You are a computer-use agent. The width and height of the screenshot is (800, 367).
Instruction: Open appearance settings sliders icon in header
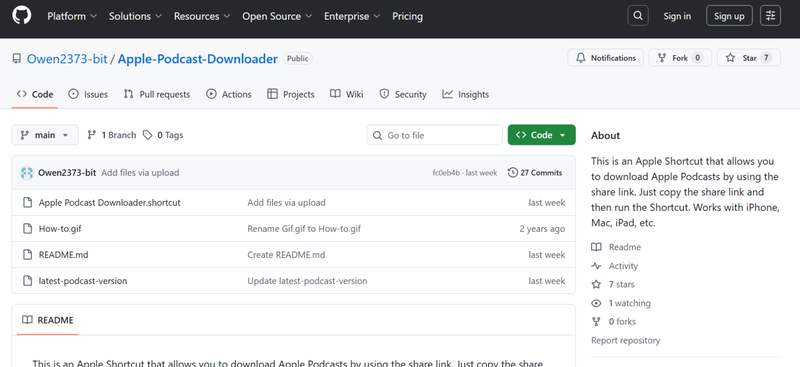point(770,16)
